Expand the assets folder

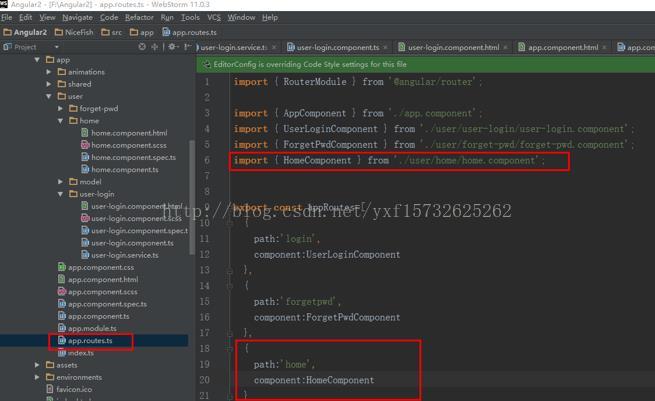[37, 365]
